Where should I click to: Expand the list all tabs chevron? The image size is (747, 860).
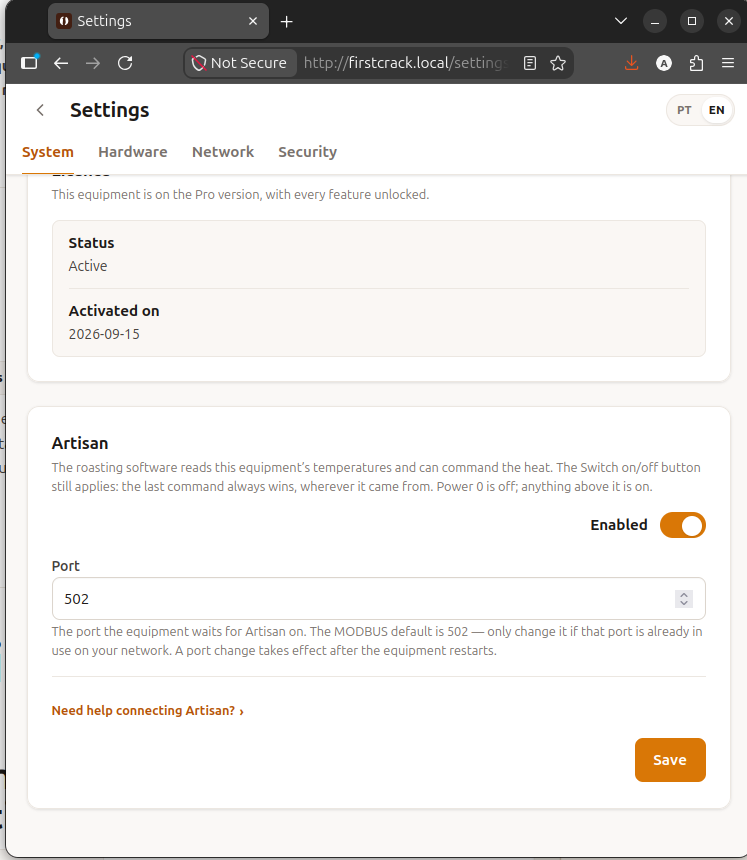[620, 21]
